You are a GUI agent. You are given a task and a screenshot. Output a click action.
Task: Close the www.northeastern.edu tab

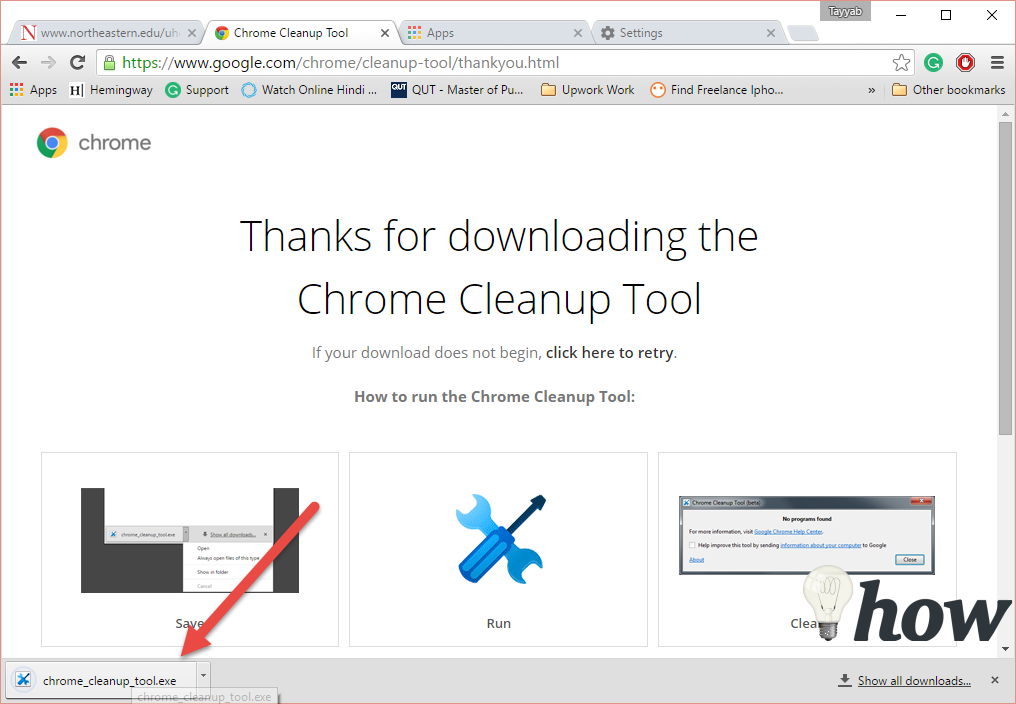tap(192, 32)
